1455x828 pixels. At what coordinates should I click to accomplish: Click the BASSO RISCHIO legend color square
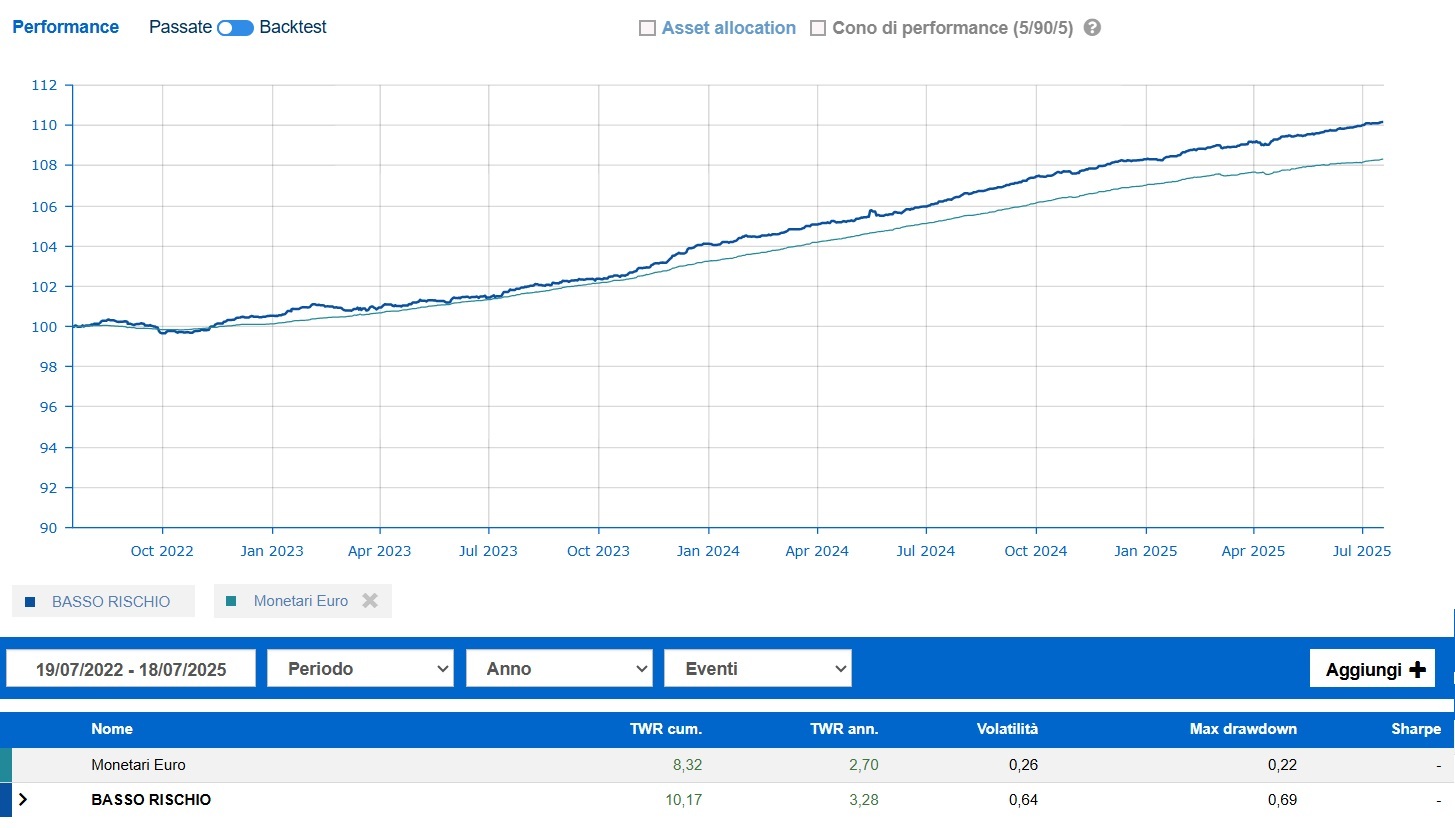tap(30, 602)
